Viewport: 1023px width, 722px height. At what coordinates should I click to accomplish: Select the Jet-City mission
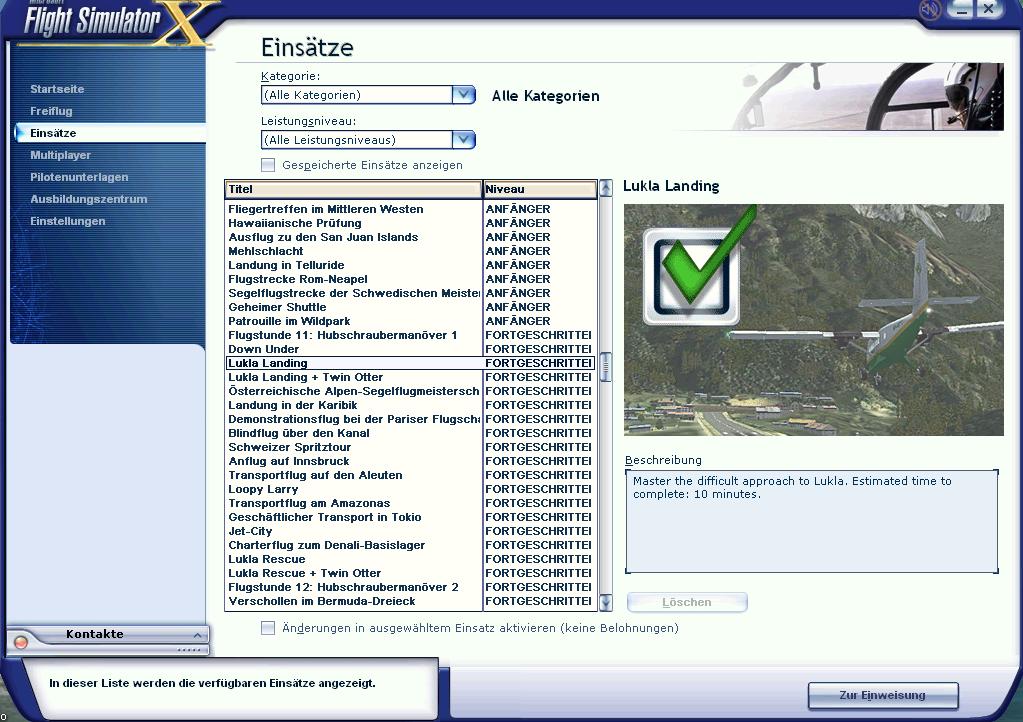pyautogui.click(x=410, y=532)
